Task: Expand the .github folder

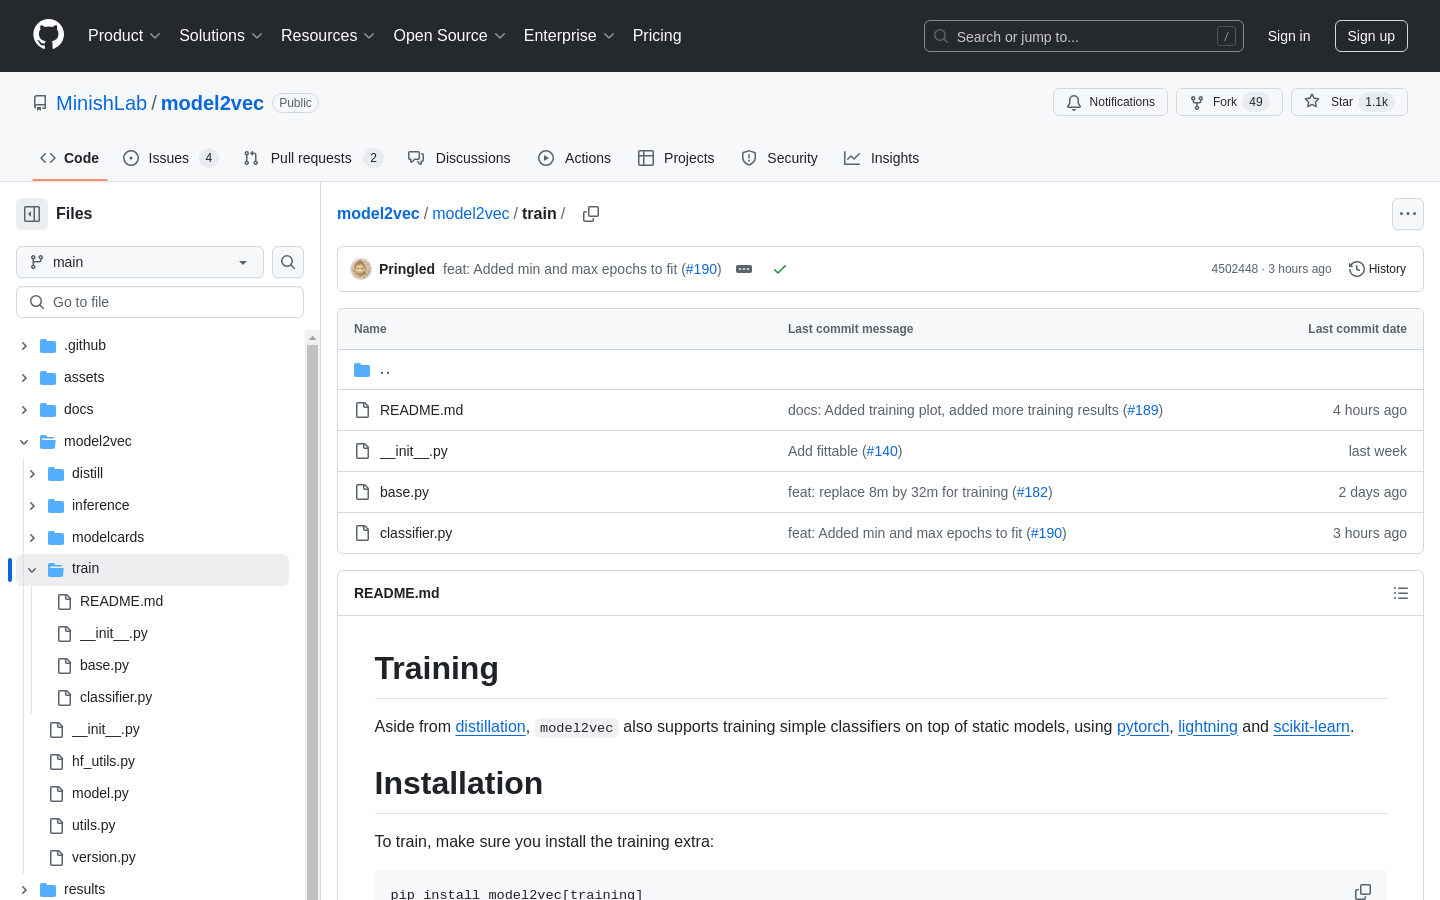Action: 24,346
